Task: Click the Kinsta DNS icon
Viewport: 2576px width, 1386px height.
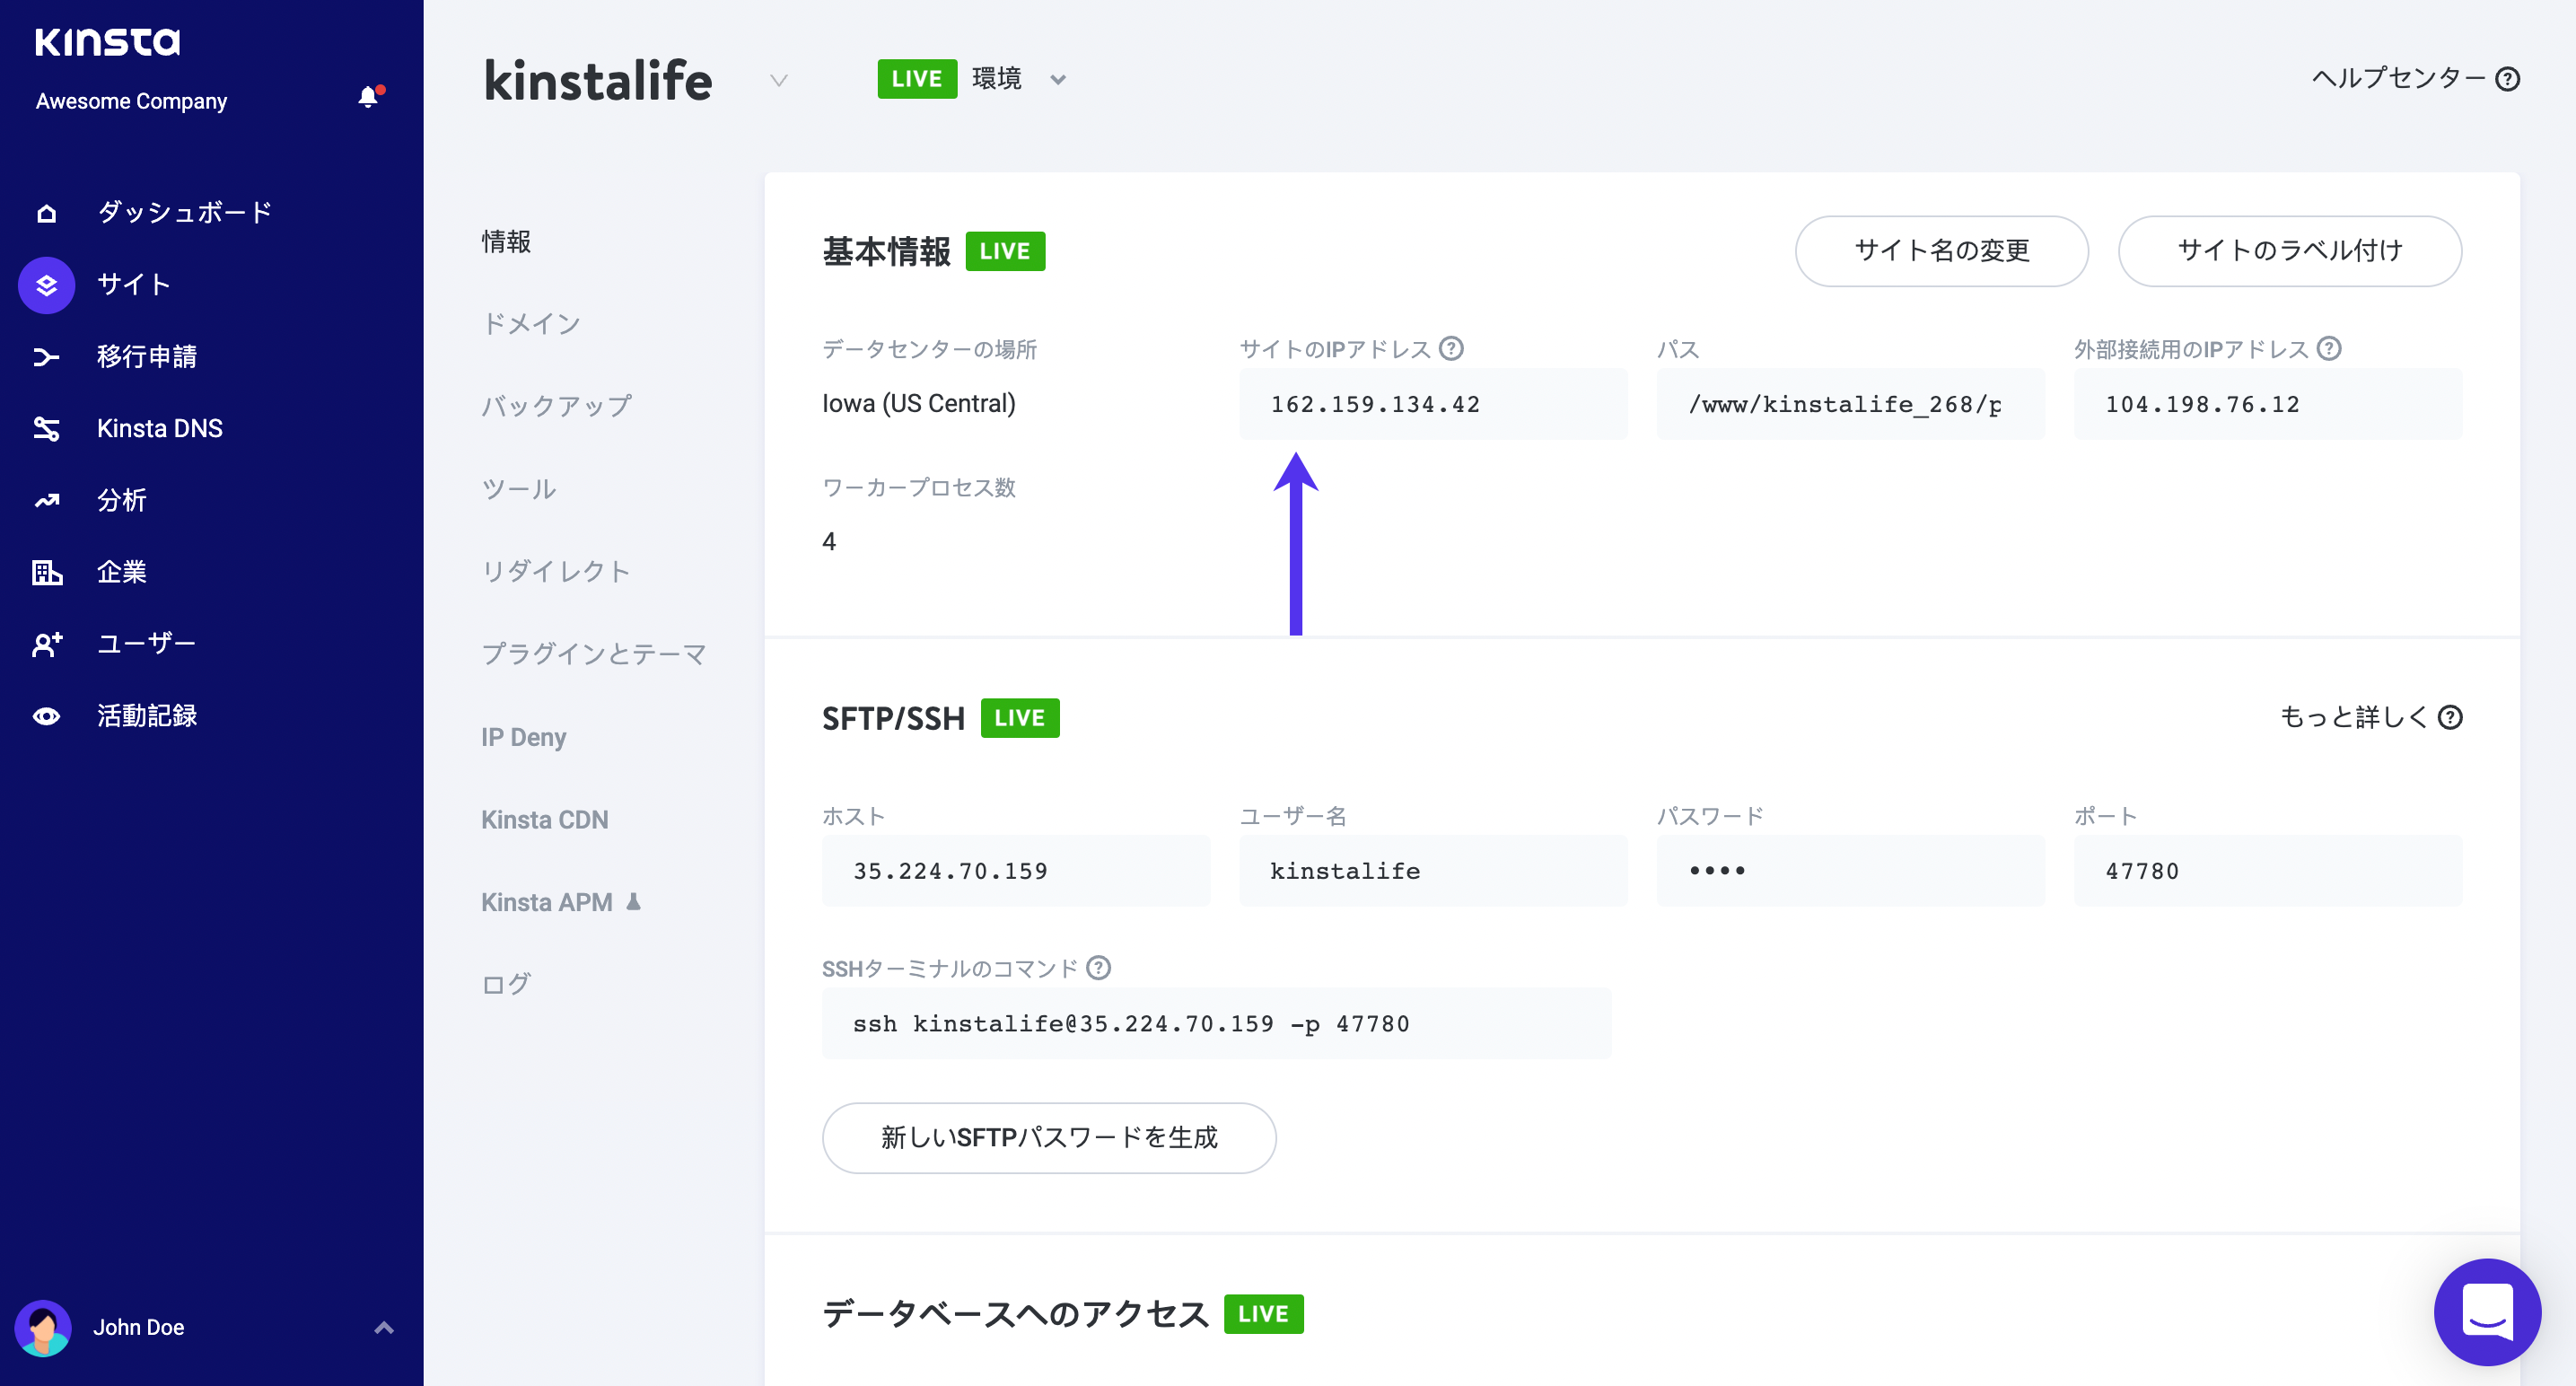Action: coord(46,429)
